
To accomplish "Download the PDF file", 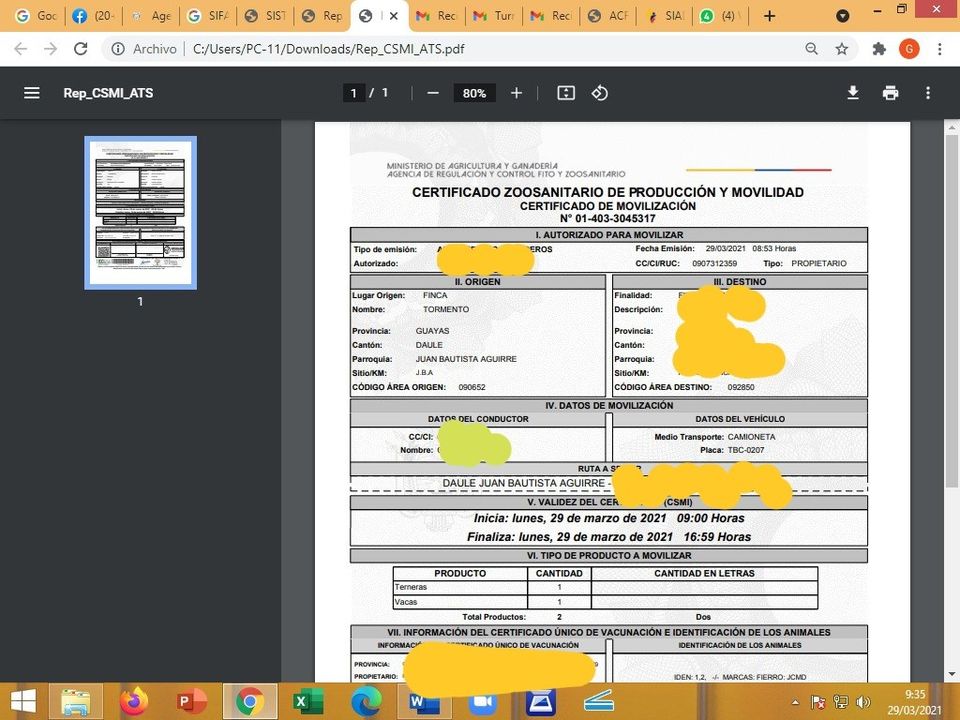I will (853, 93).
